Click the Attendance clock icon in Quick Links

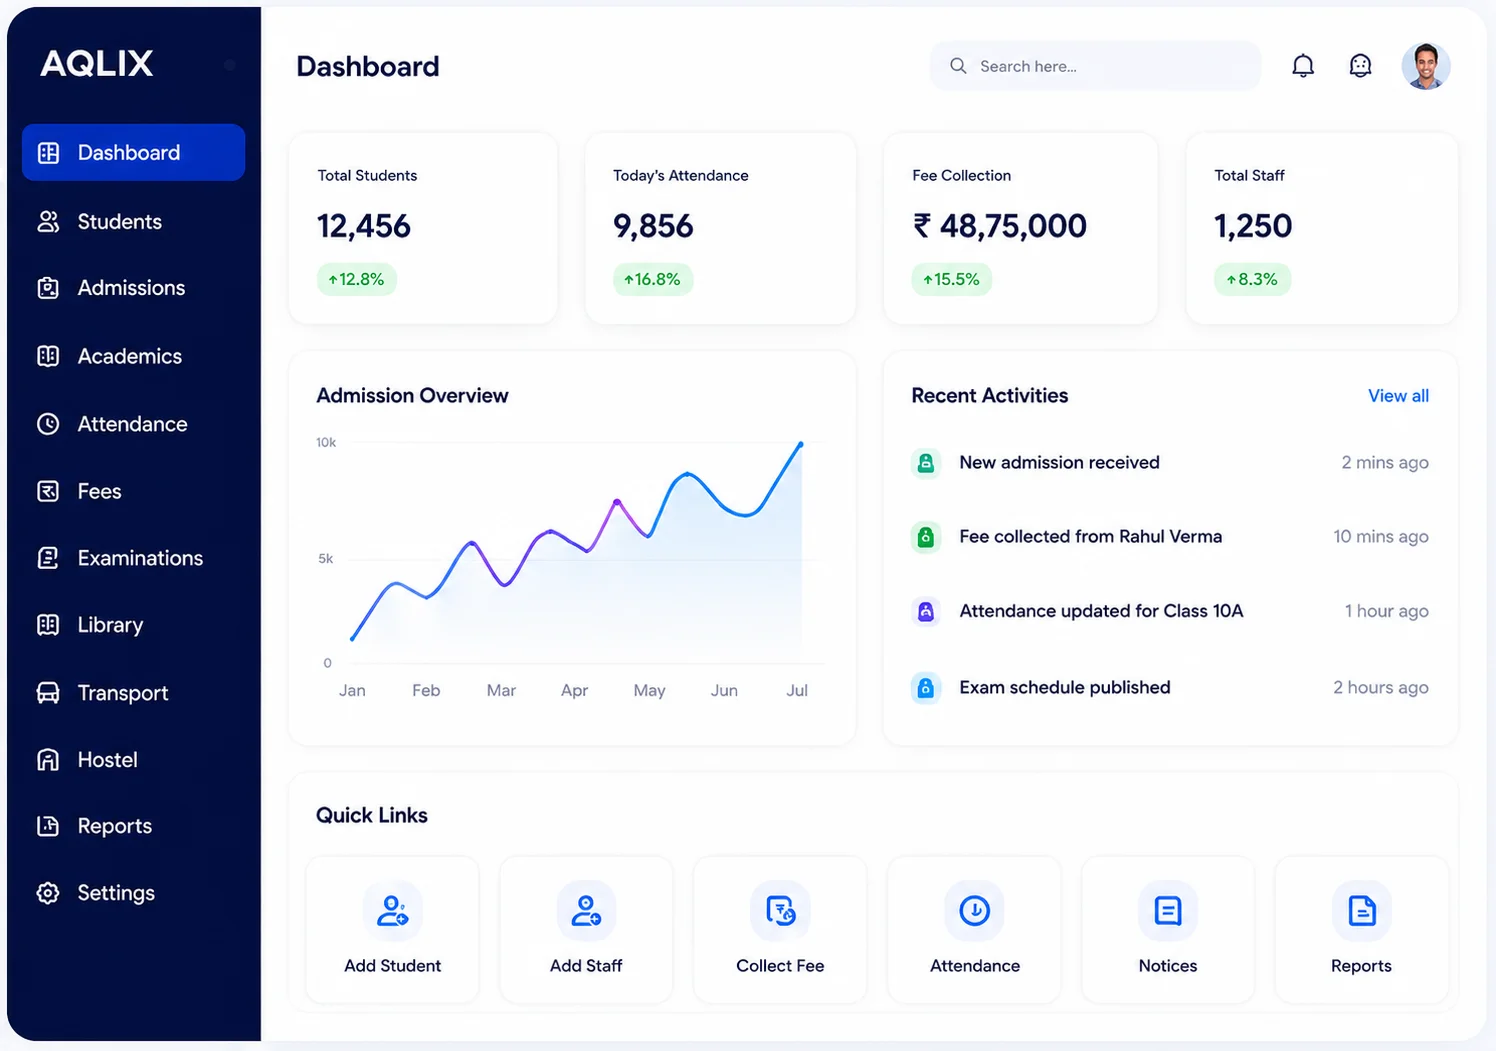pyautogui.click(x=975, y=911)
